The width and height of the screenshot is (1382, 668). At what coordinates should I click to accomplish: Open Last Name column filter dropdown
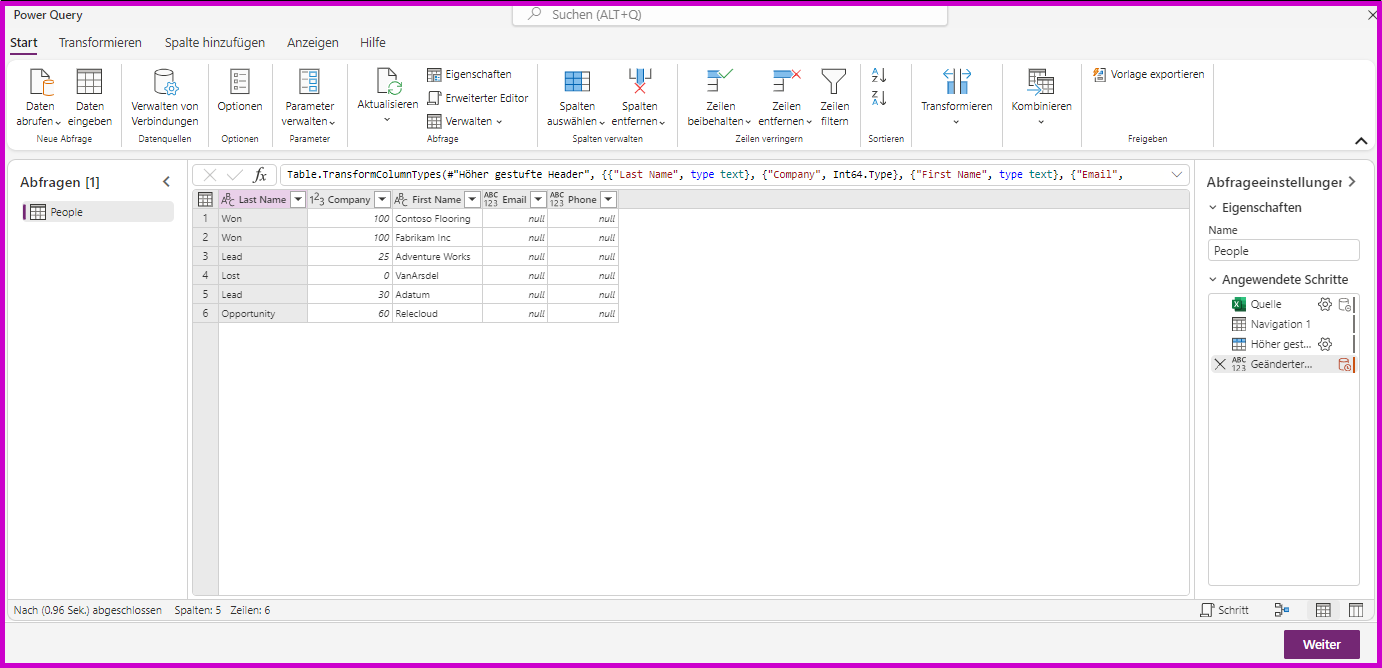click(x=297, y=199)
